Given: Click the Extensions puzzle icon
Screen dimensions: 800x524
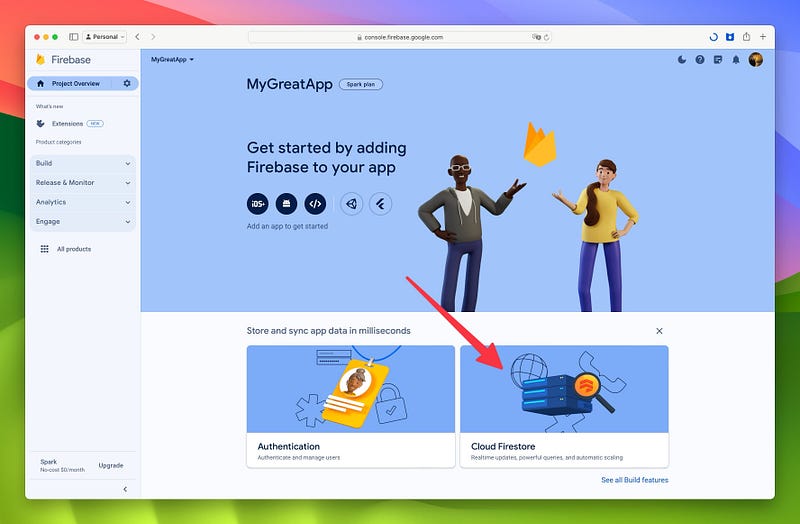Looking at the screenshot, I should (40, 123).
